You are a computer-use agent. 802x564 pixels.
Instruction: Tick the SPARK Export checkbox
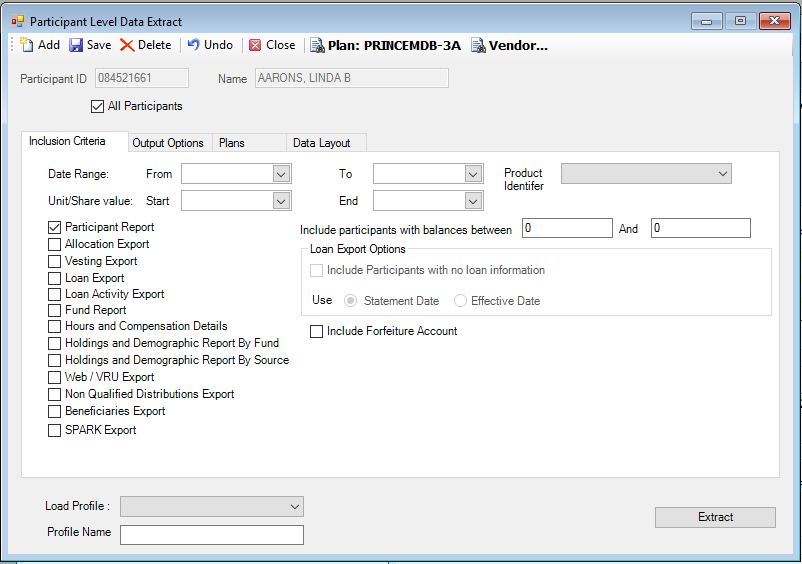(x=55, y=430)
